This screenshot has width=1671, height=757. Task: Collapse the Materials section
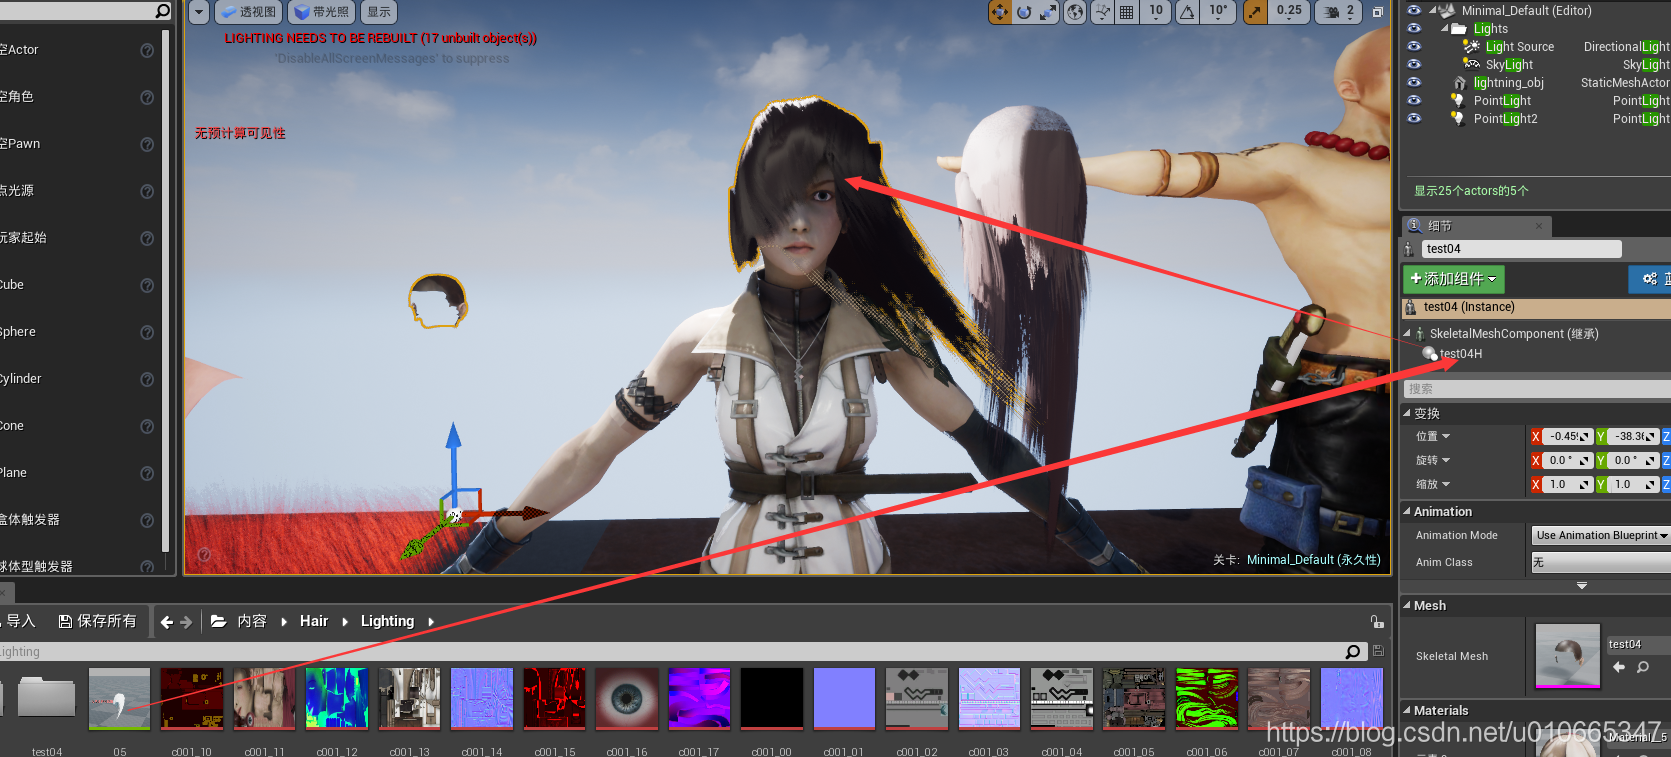(1407, 710)
